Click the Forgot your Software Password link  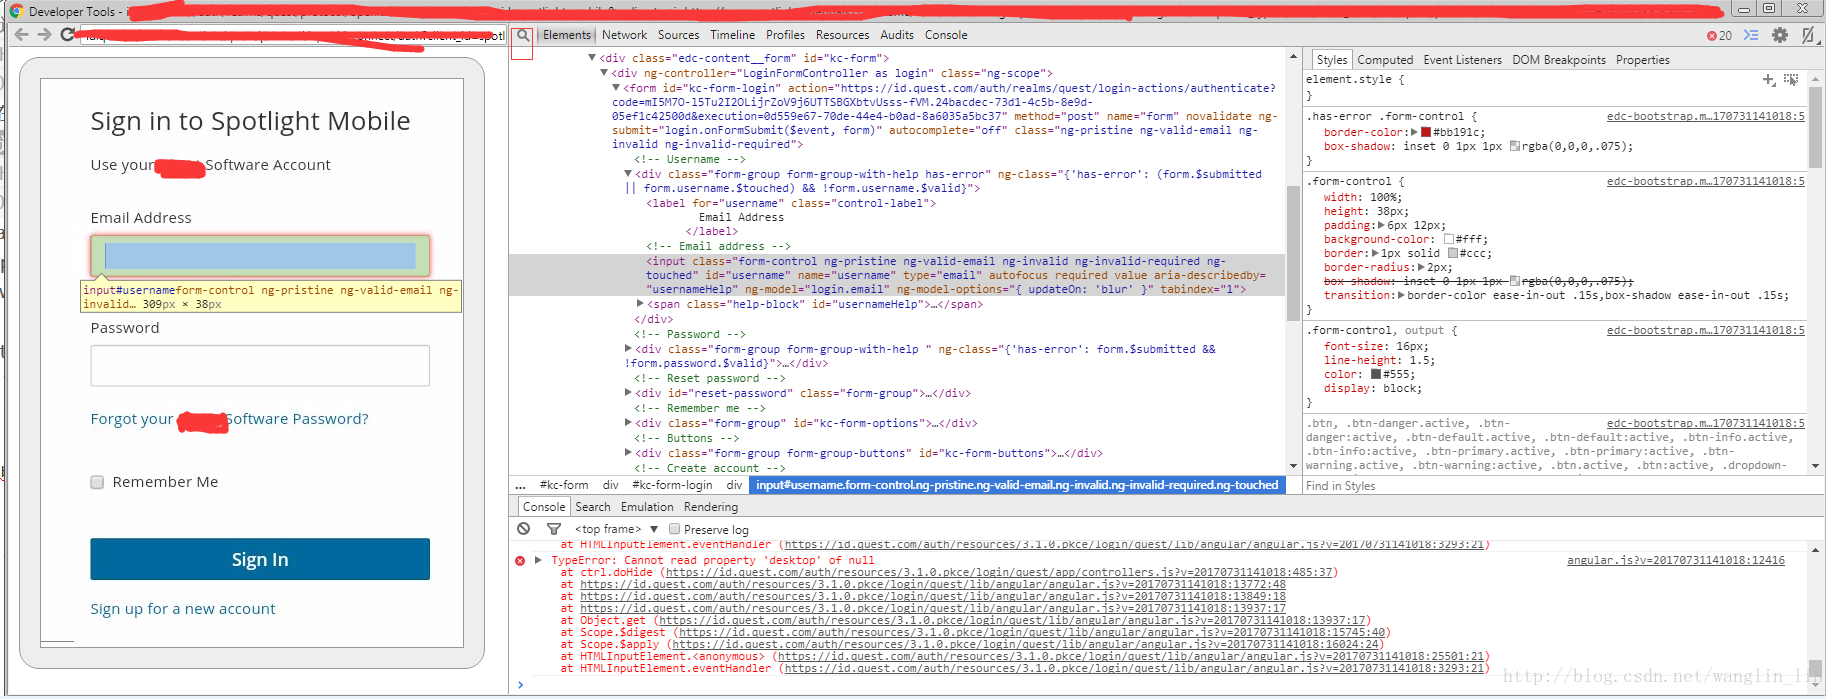229,419
